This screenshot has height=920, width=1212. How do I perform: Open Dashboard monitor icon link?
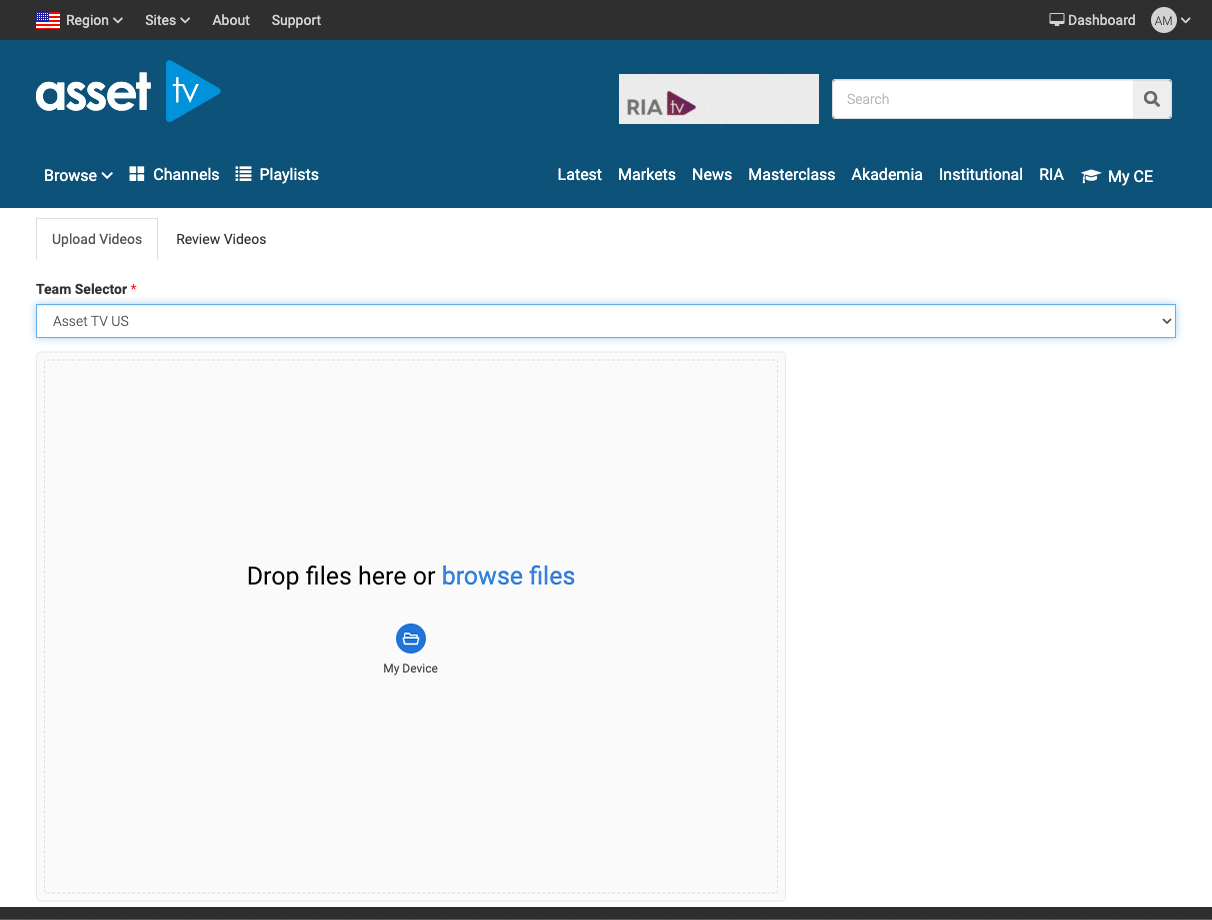point(1057,20)
